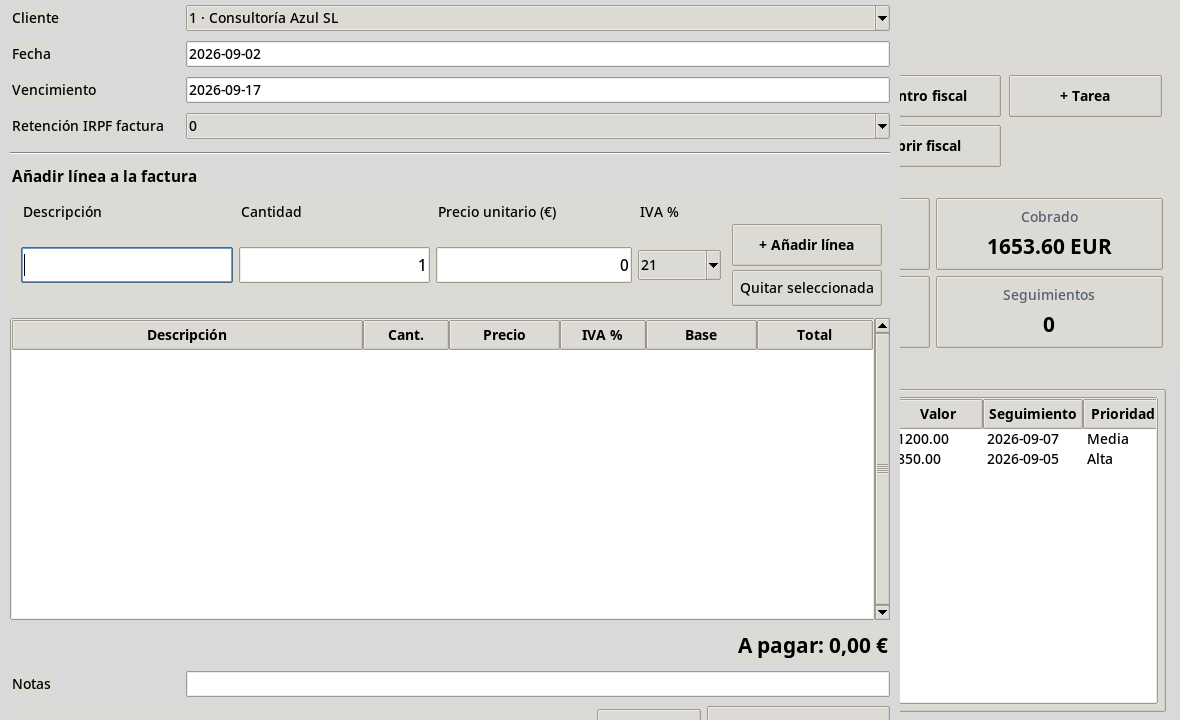Click the Prioridad column header in the background table
The image size is (1180, 720).
click(1122, 414)
